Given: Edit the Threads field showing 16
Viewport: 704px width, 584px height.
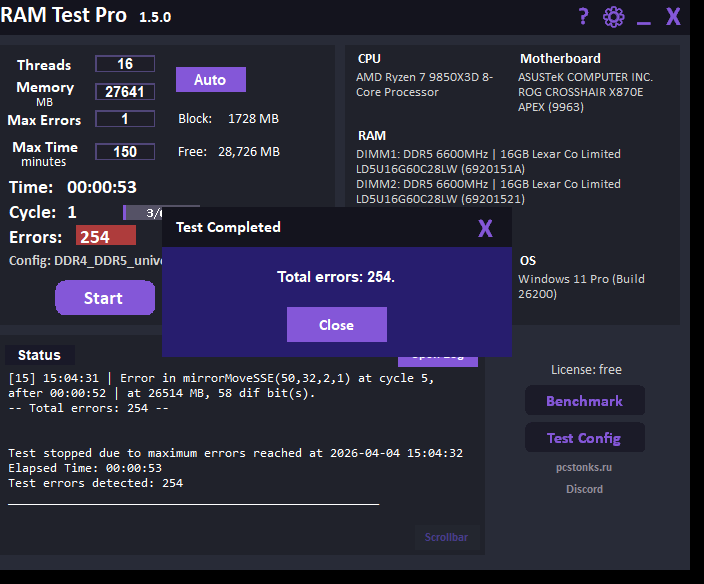Looking at the screenshot, I should coord(125,64).
